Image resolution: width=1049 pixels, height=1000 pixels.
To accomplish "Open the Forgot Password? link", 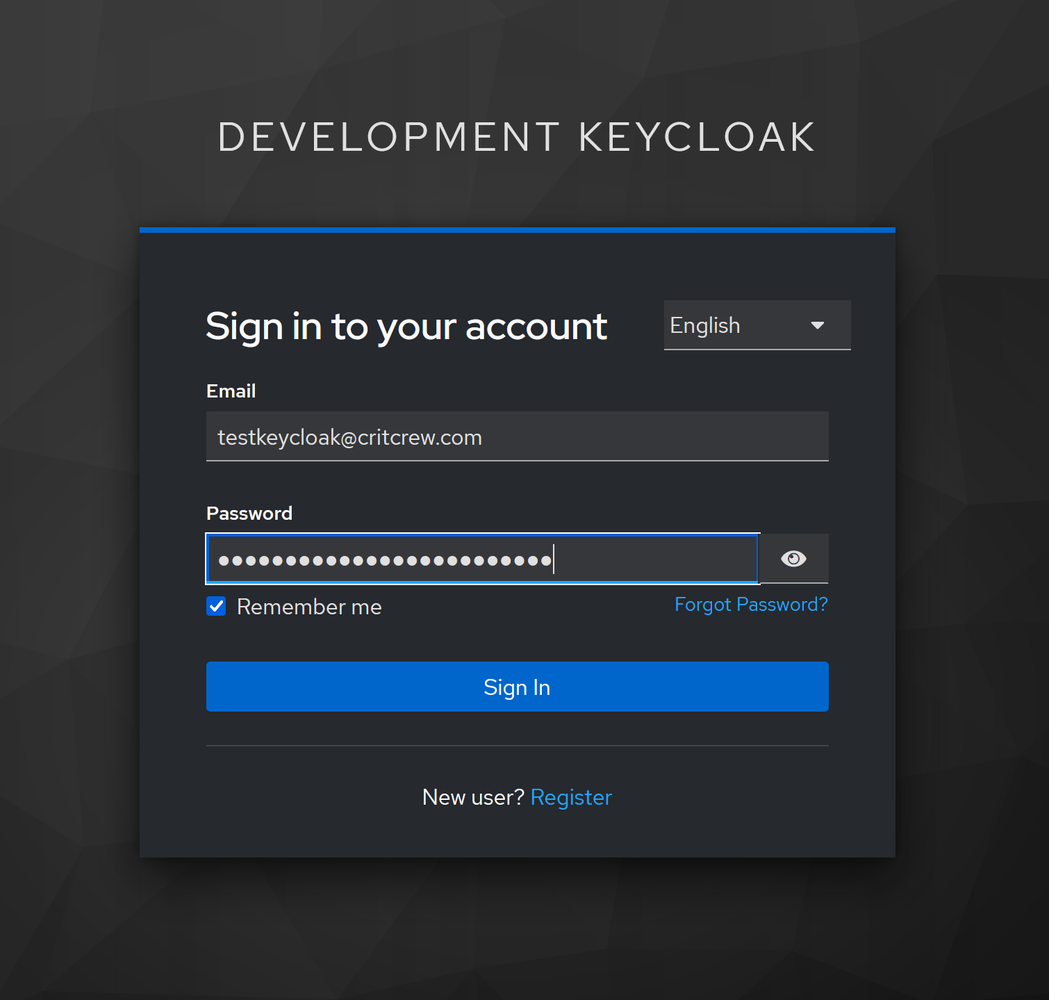I will click(x=751, y=604).
